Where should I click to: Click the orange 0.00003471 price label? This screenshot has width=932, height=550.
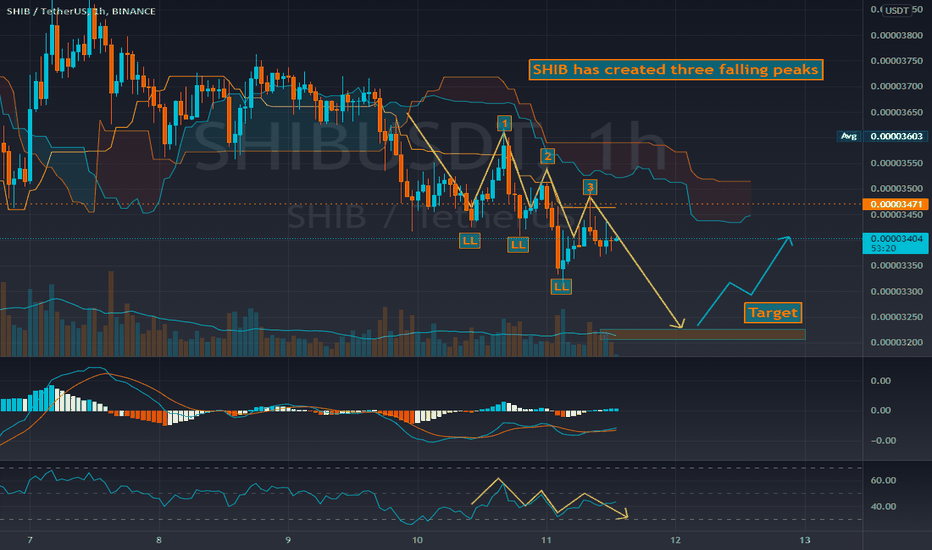pyautogui.click(x=895, y=204)
